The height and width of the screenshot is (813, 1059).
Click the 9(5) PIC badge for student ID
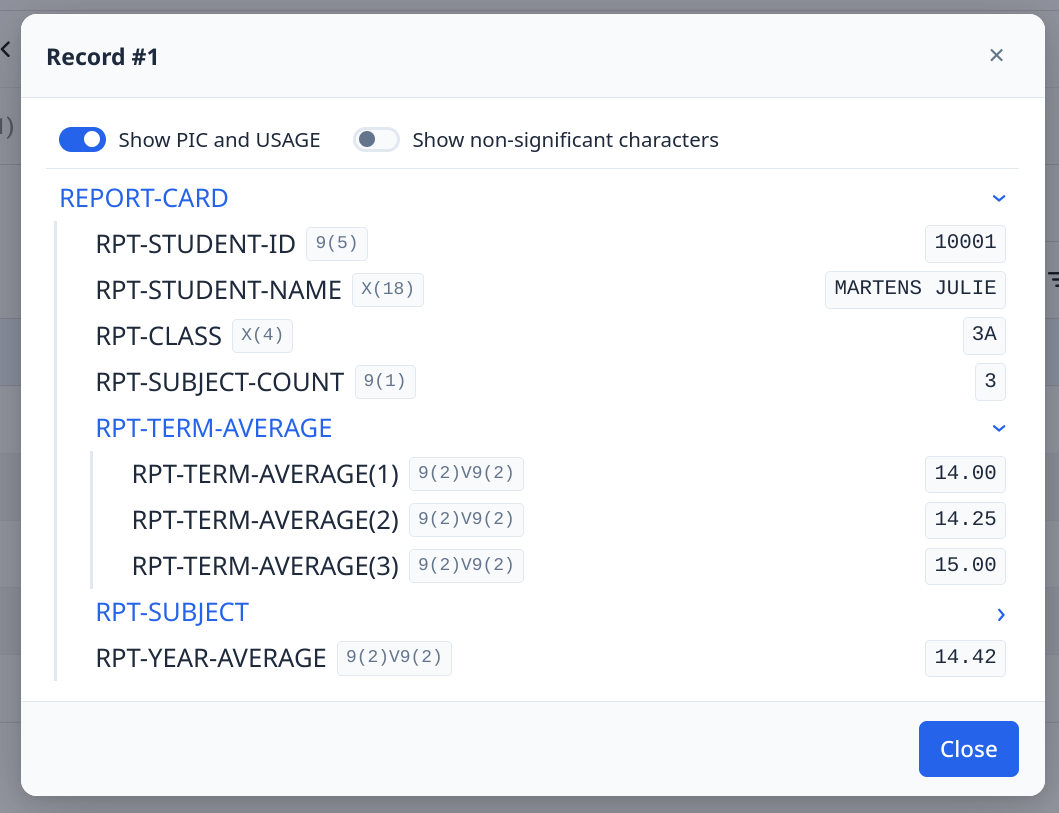click(x=336, y=244)
